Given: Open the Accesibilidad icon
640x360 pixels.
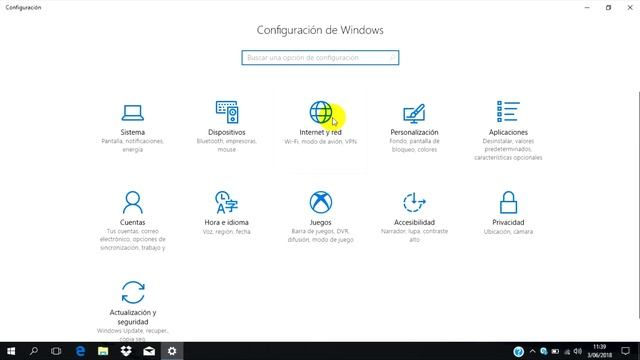Looking at the screenshot, I should point(414,202).
